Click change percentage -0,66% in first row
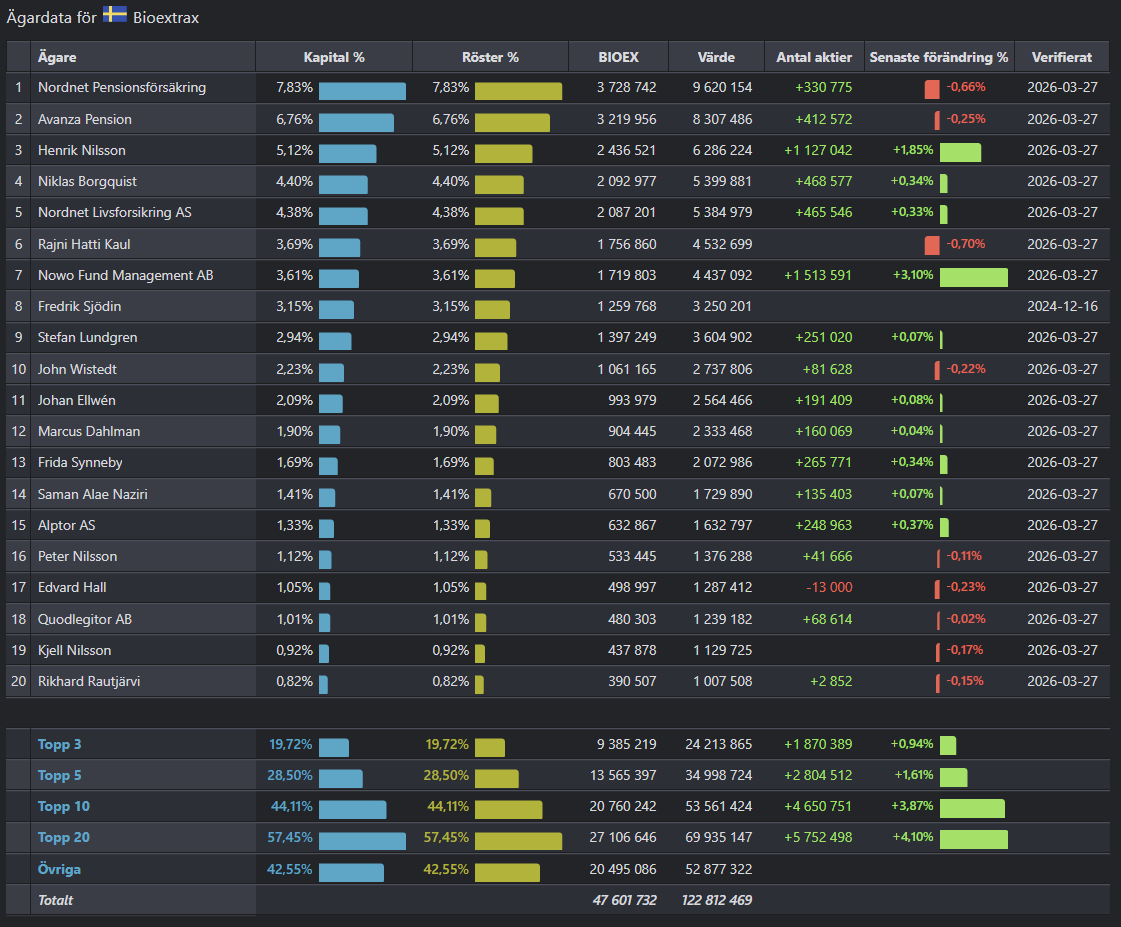 click(x=966, y=87)
